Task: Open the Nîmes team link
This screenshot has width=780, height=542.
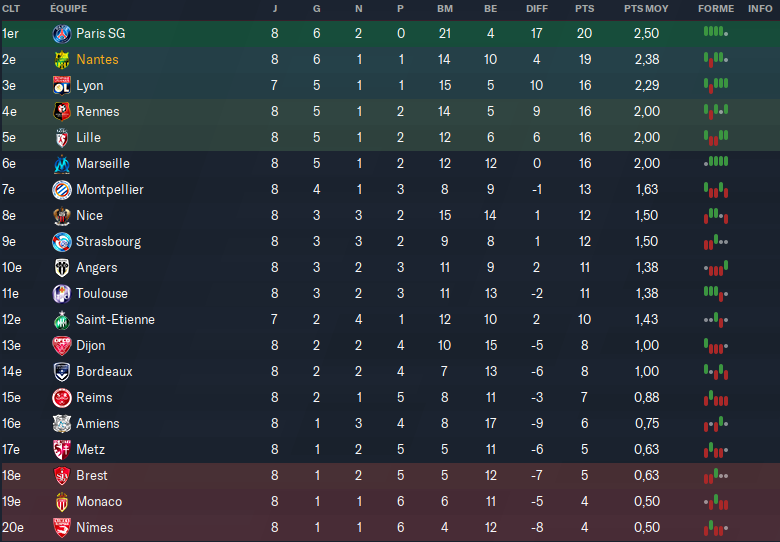Action: (95, 528)
